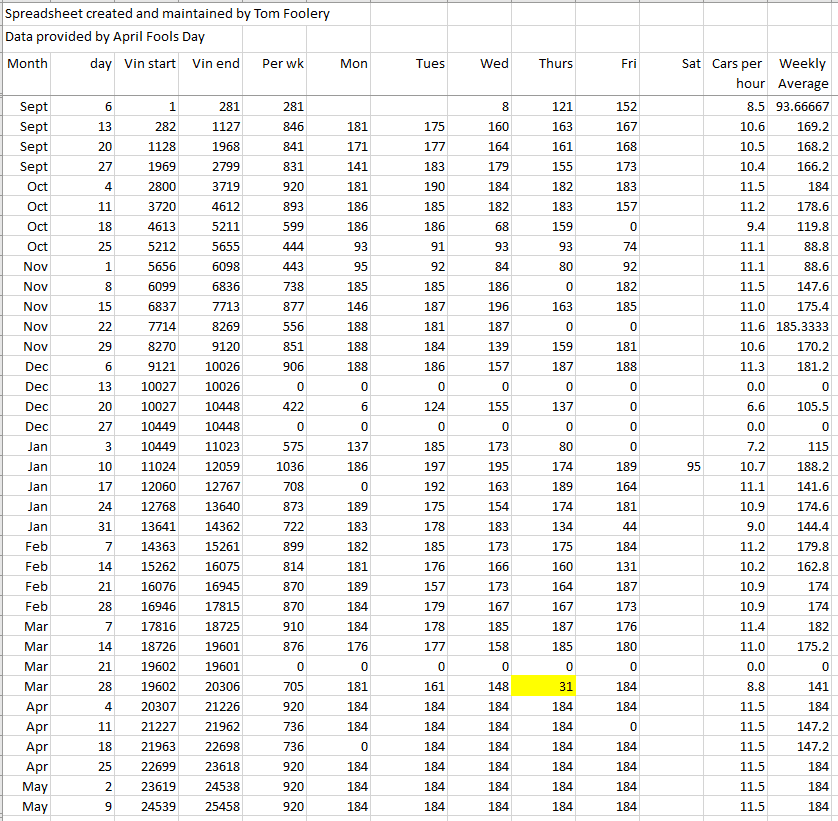Select the Tom Foolery title cell
Viewport: 838px width, 821px height.
pyautogui.click(x=167, y=14)
